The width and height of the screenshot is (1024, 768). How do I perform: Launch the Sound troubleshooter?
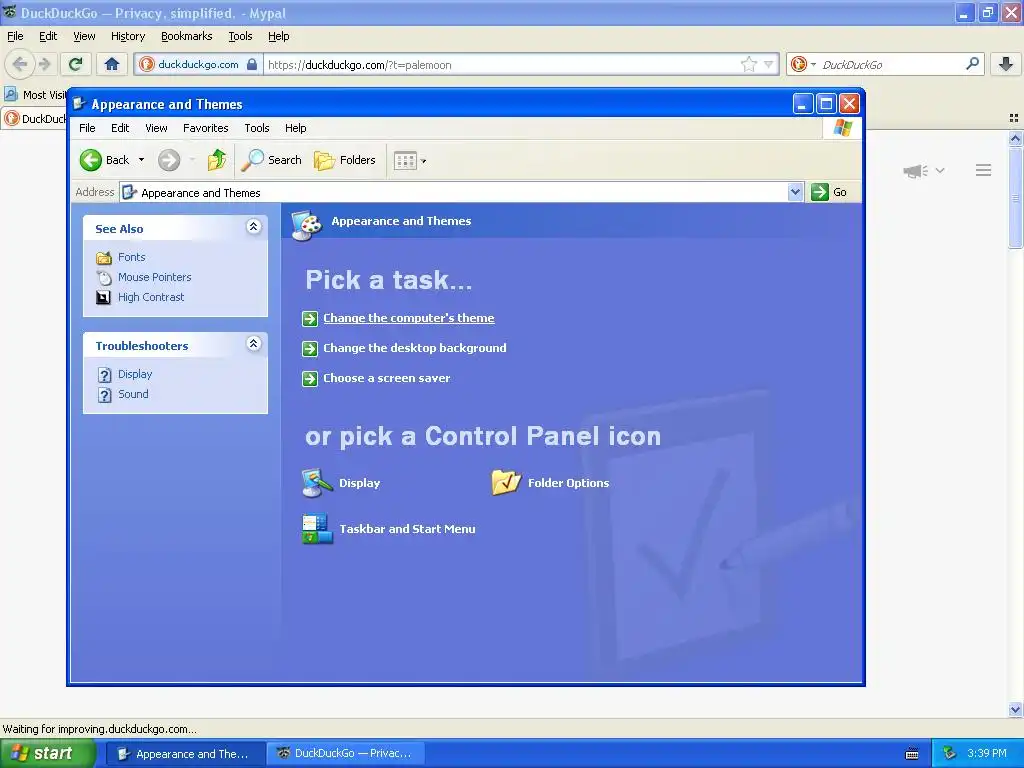click(x=133, y=394)
